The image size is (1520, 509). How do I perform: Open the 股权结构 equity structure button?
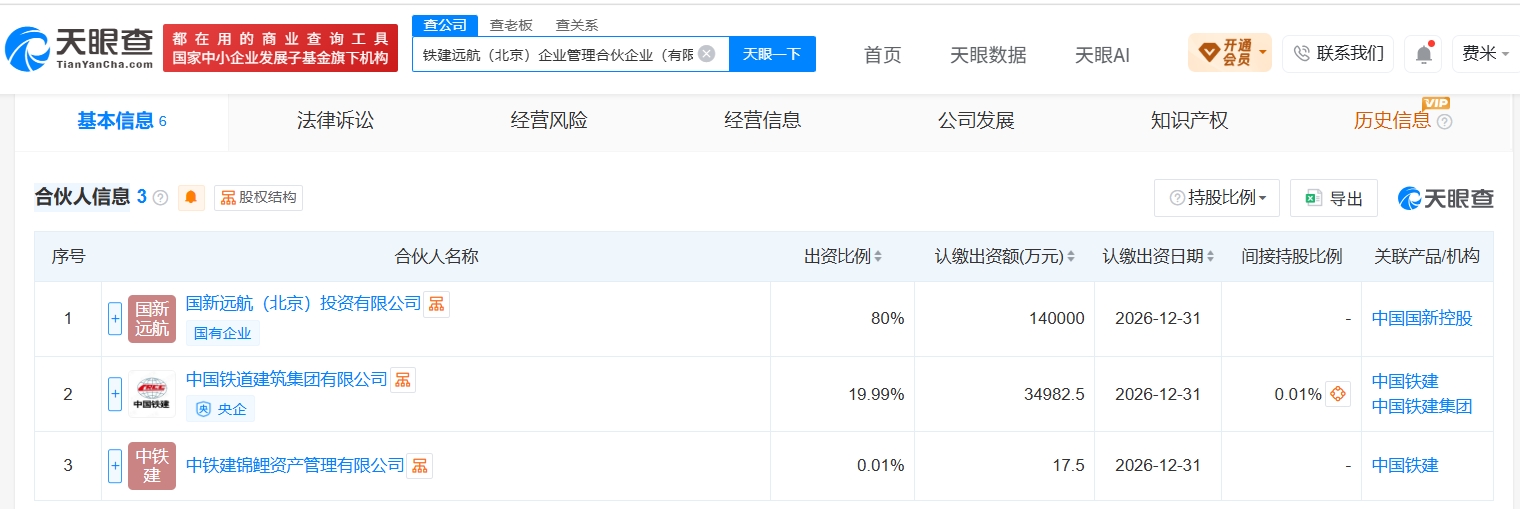click(x=258, y=198)
